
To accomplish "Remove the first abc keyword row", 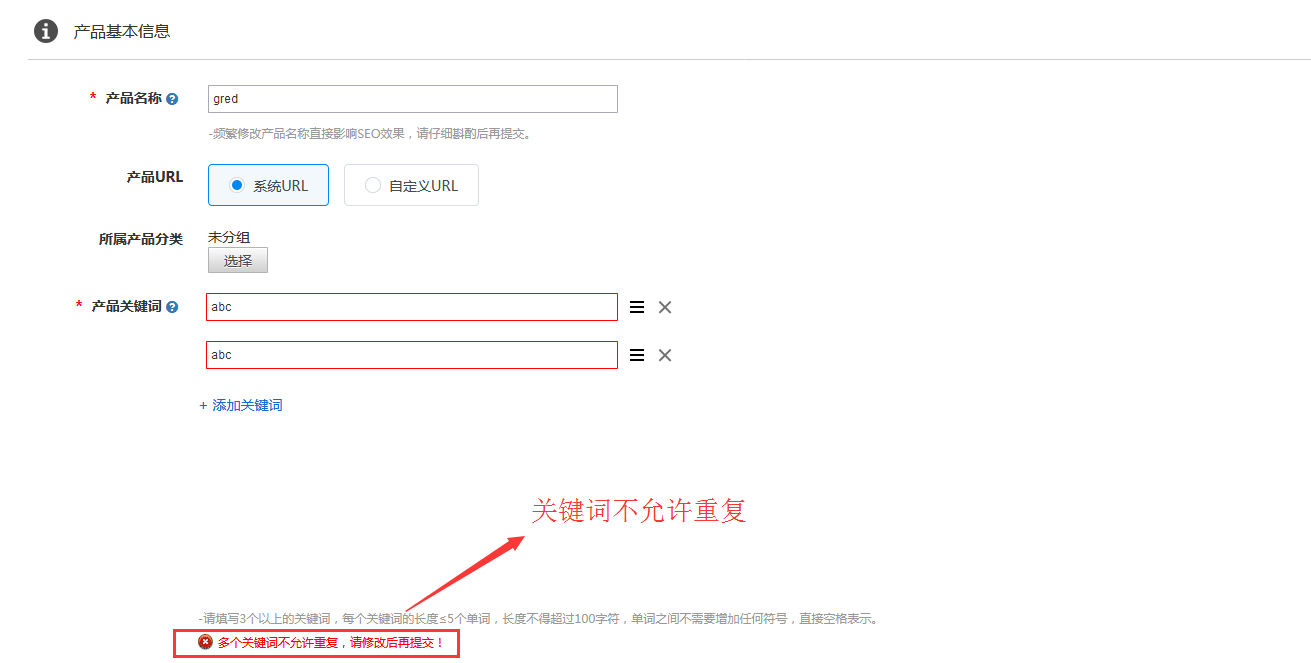I will coord(665,307).
